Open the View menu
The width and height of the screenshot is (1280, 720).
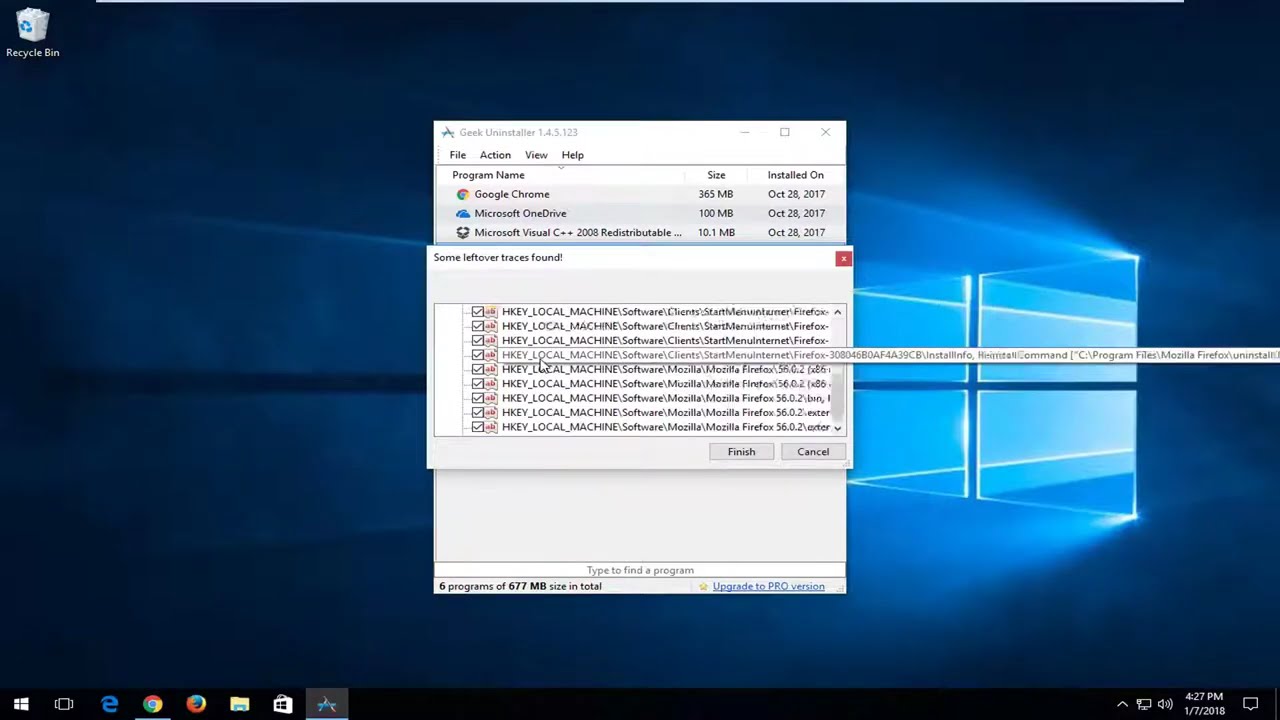click(x=536, y=155)
